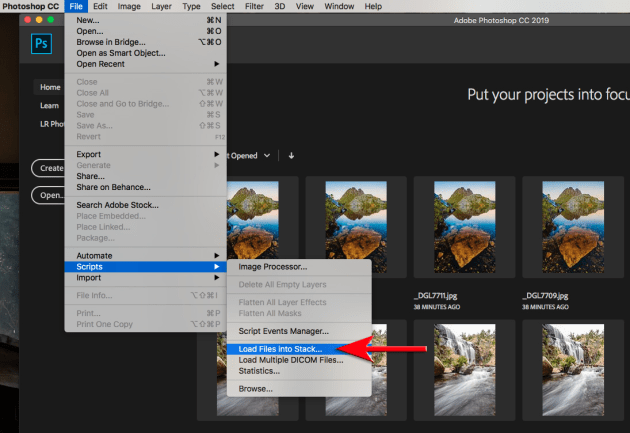Close the Photoshop window with red button
The height and width of the screenshot is (433, 630).
[x=28, y=20]
